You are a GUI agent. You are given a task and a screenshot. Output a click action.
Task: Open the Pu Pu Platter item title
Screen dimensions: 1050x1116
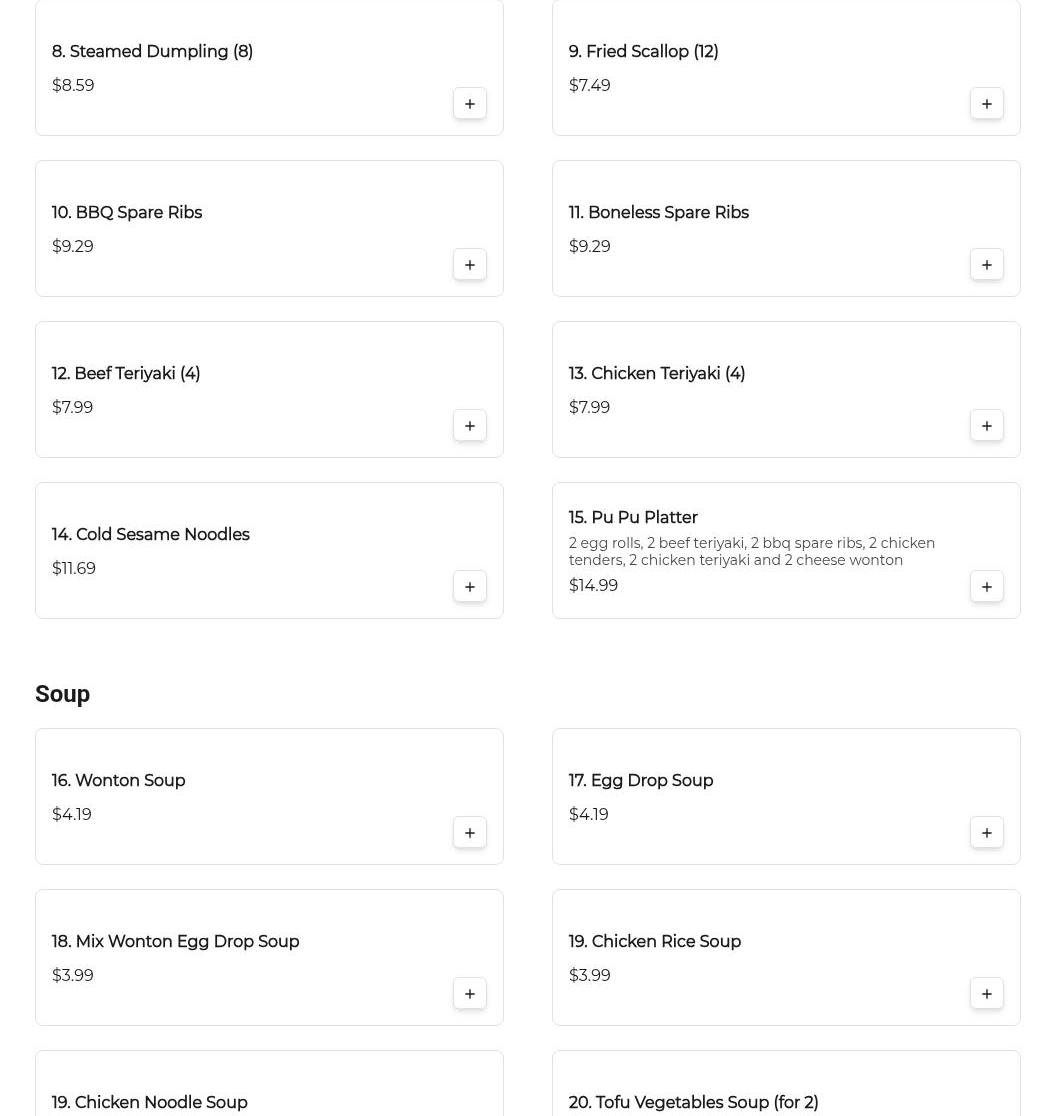click(x=633, y=517)
